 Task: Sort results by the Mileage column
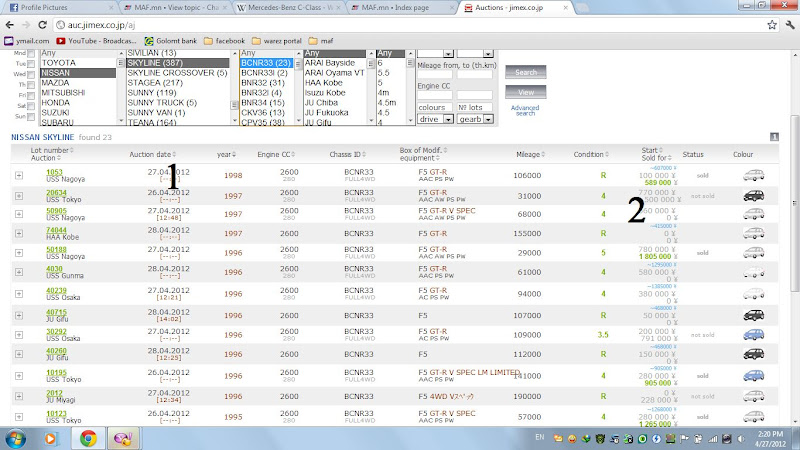coord(530,154)
